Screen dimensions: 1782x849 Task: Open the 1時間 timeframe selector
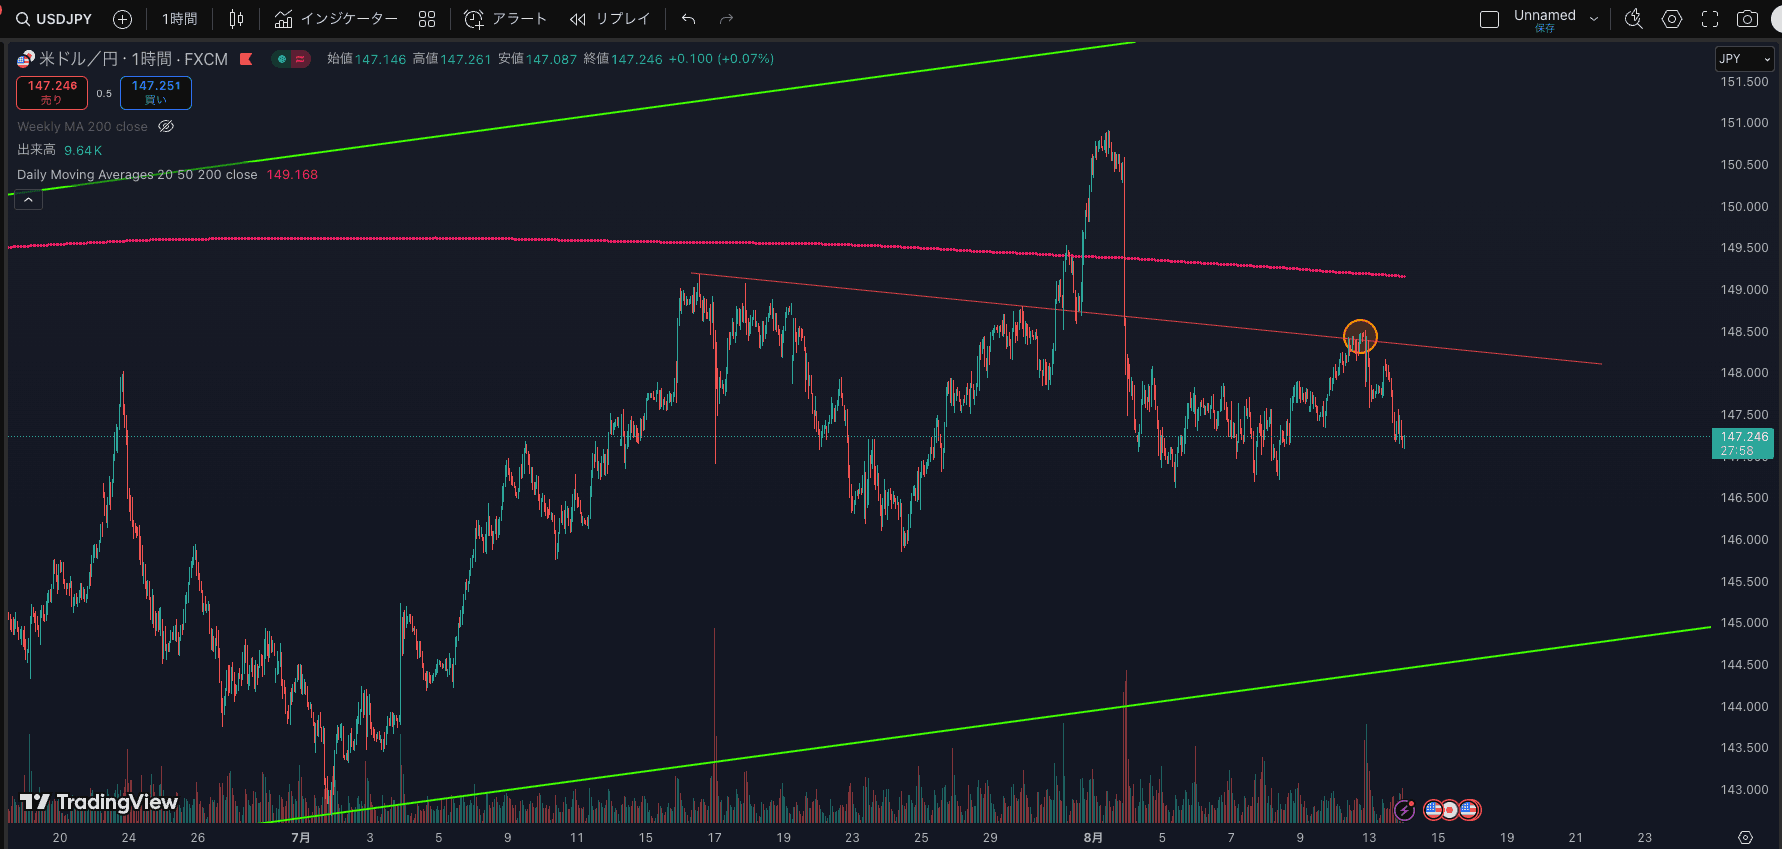tap(180, 19)
